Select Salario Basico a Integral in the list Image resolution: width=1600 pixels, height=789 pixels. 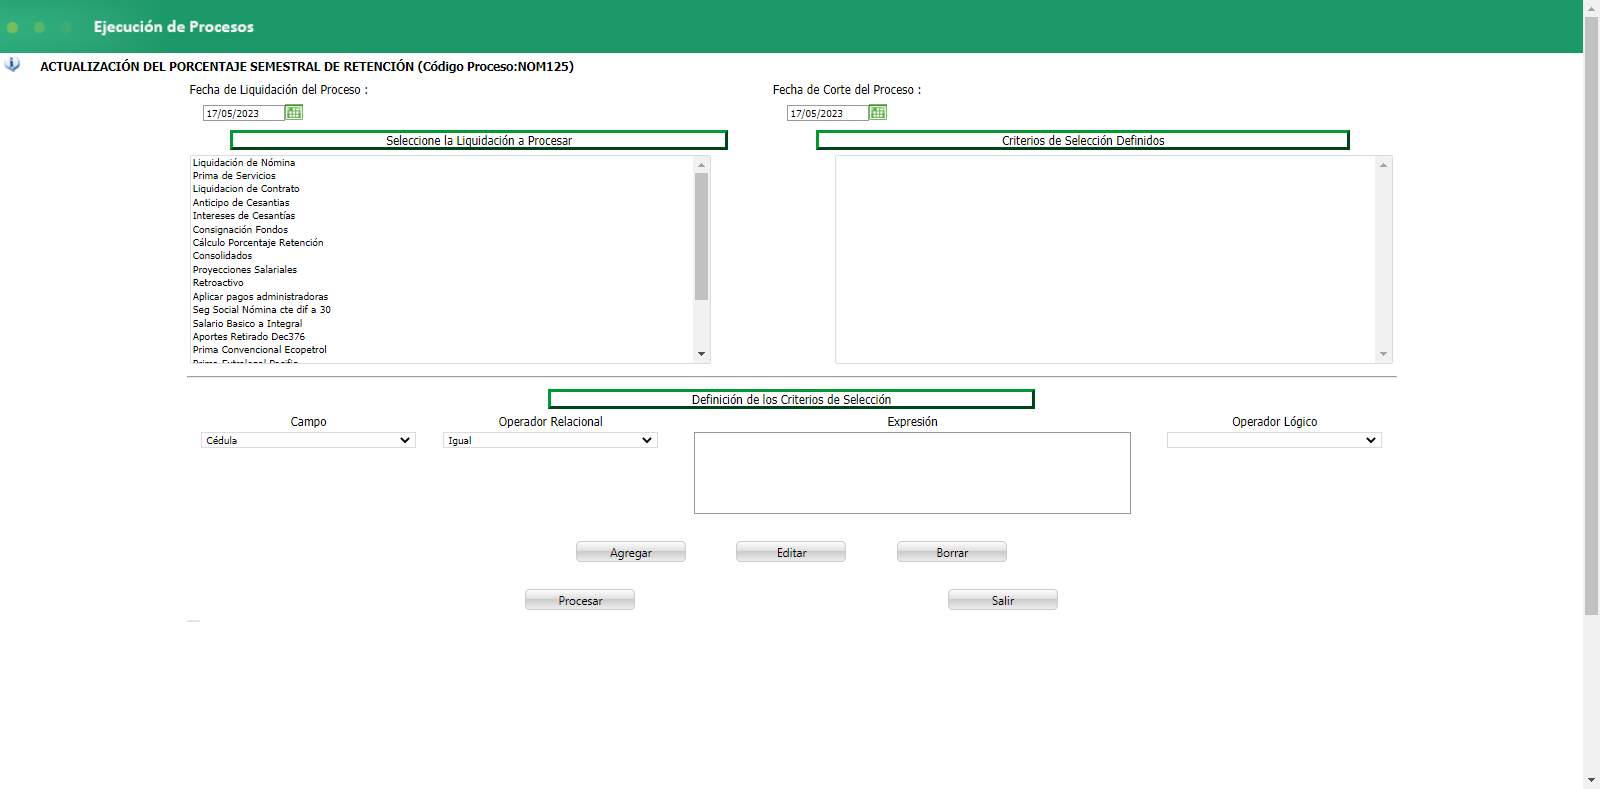point(441,324)
